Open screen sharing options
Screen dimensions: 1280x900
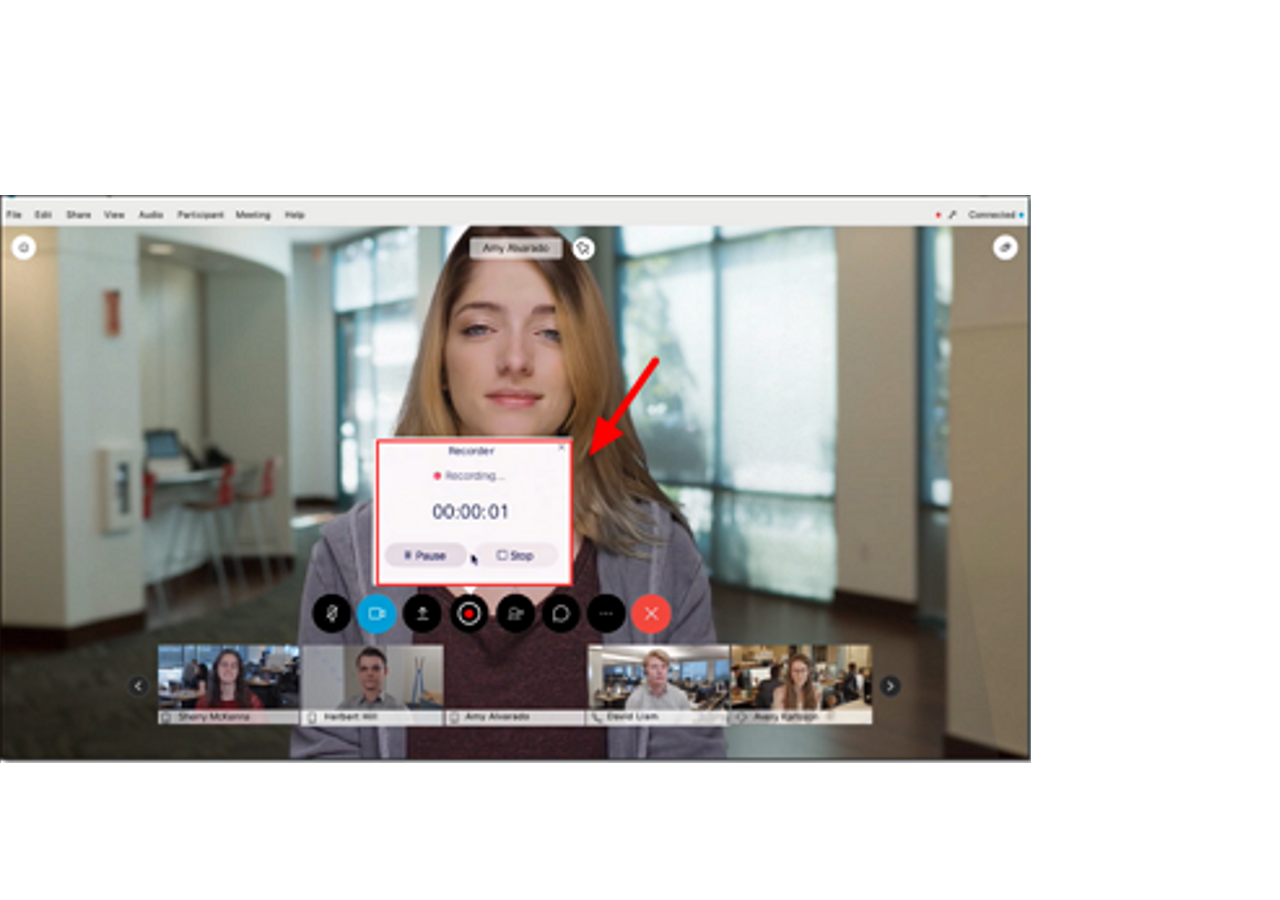click(421, 614)
